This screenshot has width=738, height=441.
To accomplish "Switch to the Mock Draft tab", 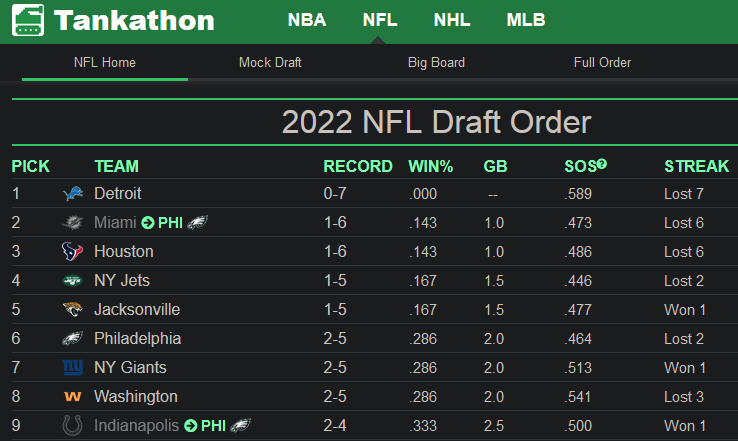I will 270,62.
